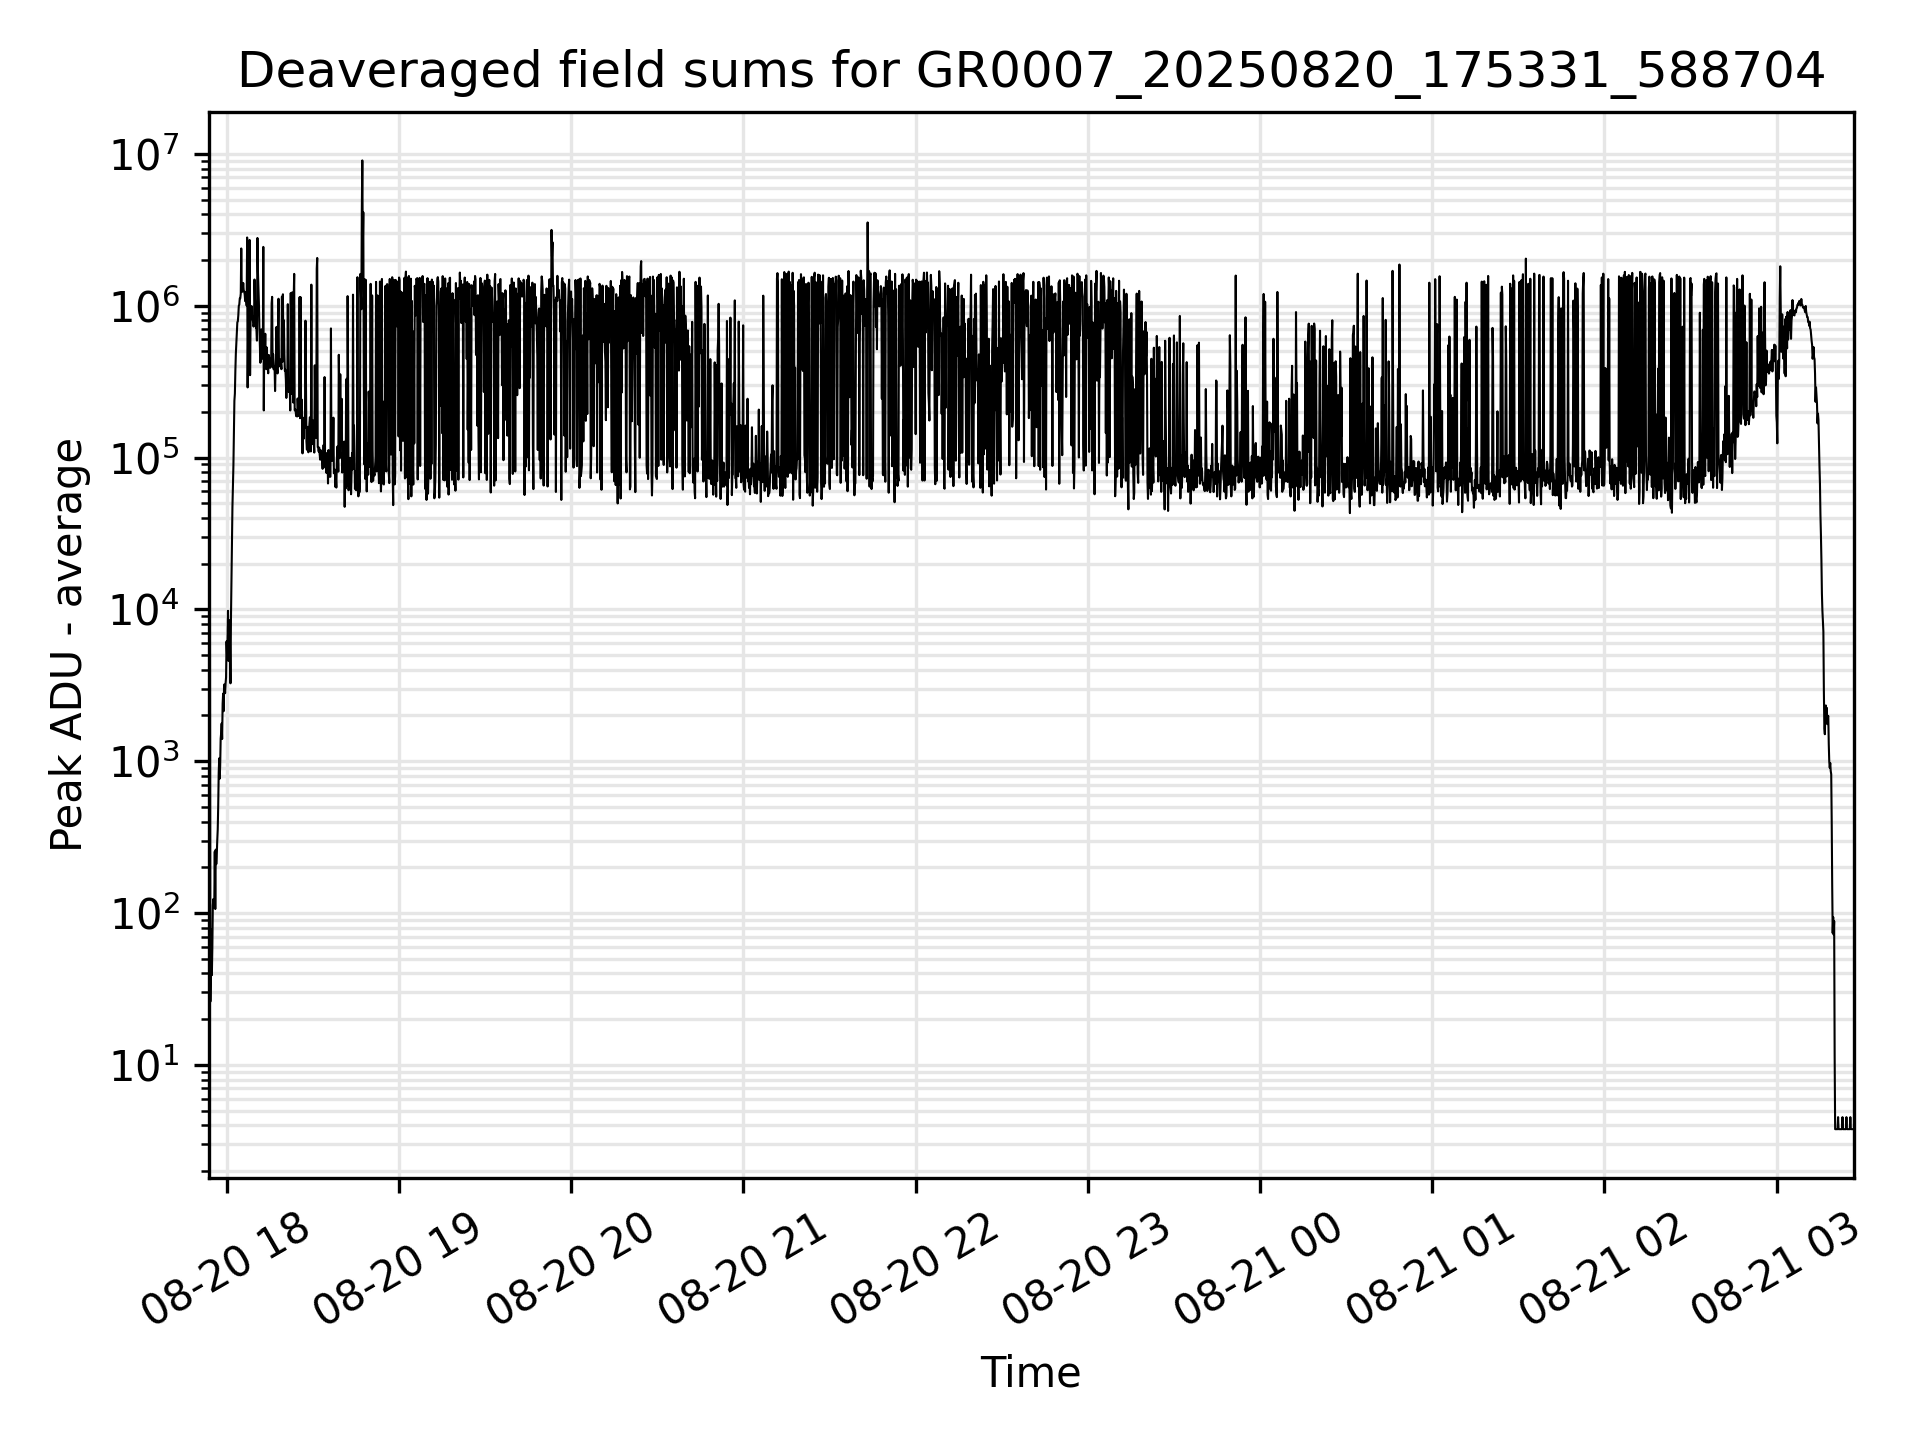This screenshot has width=1920, height=1440.
Task: Click x-axis tick label '08-20 19'
Action: coord(398,1270)
